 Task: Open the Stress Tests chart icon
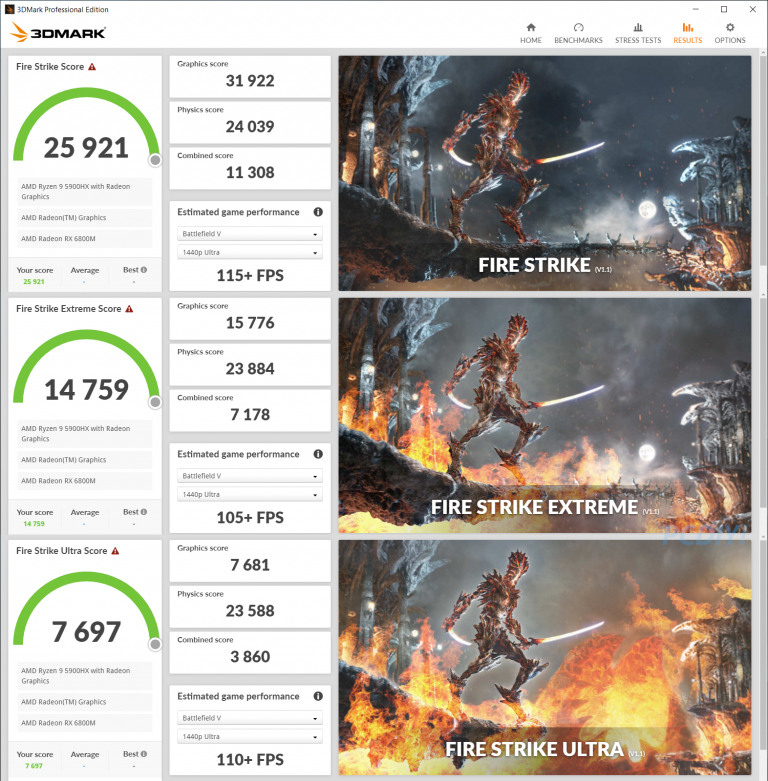tap(638, 27)
